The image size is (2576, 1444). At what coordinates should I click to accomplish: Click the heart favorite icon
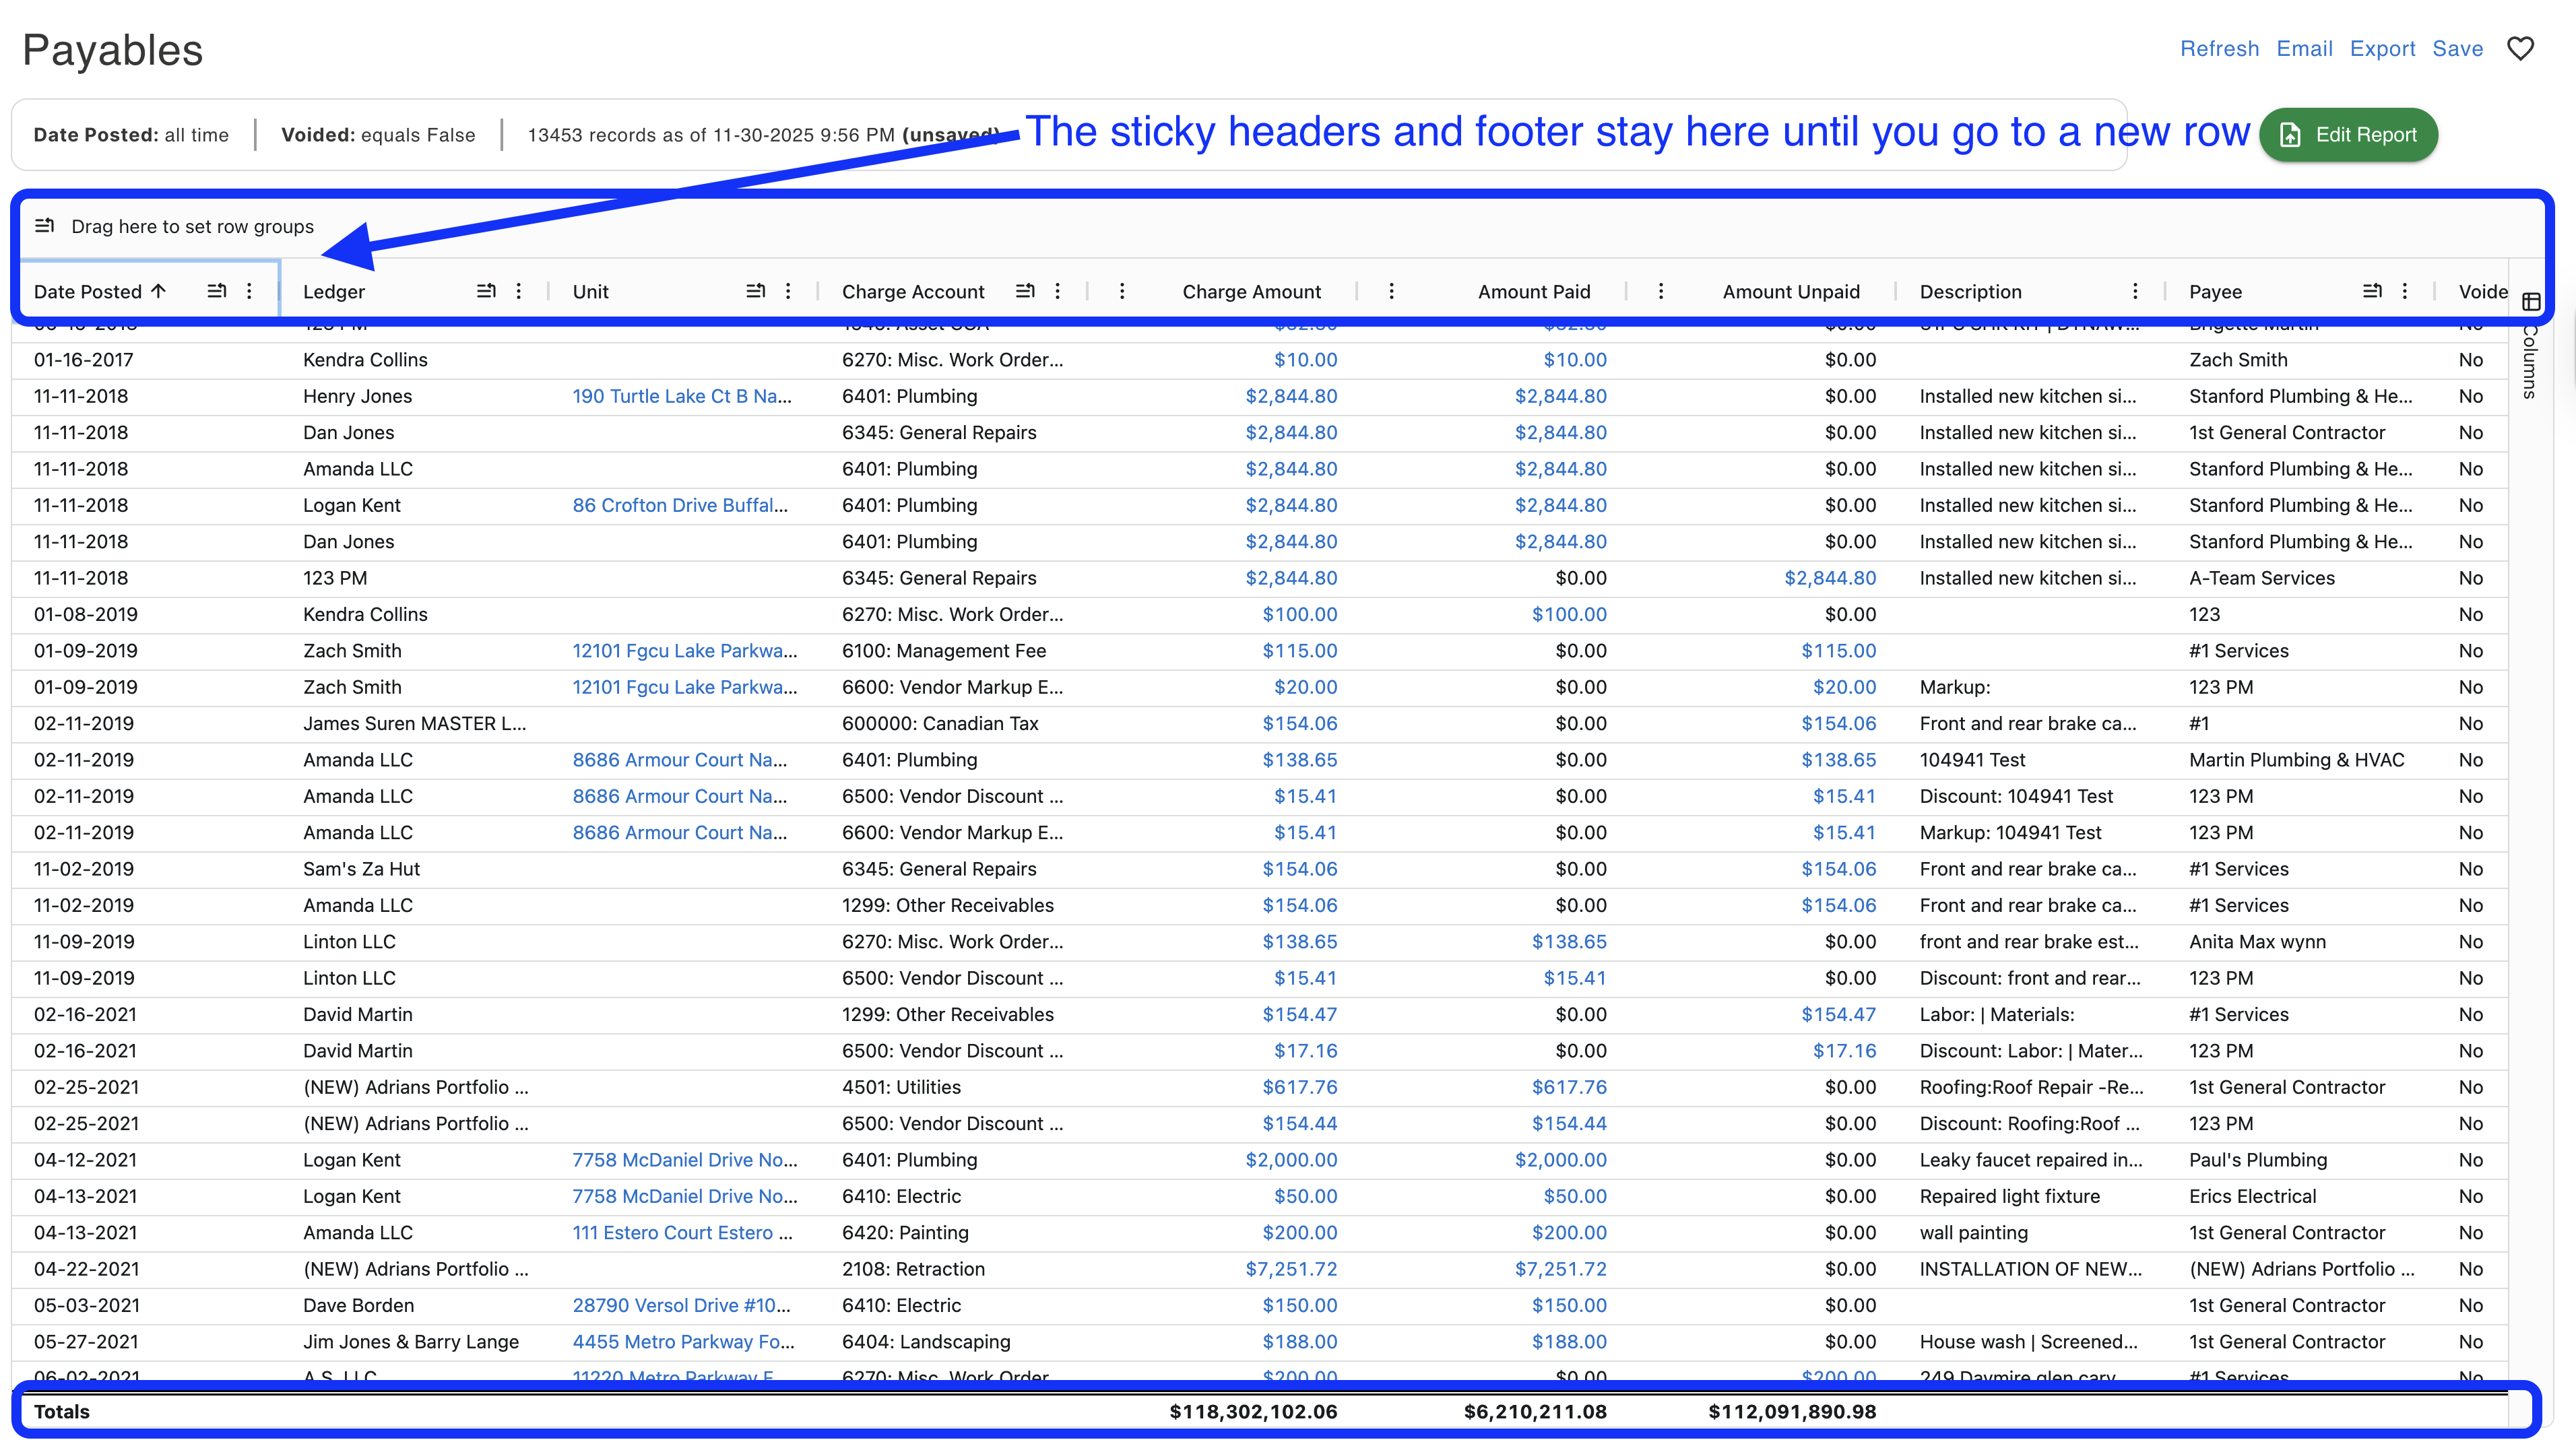click(2520, 48)
